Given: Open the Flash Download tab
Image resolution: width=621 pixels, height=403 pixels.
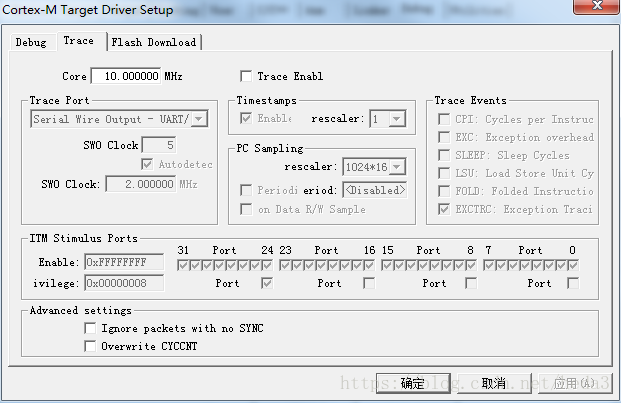Looking at the screenshot, I should [x=154, y=42].
